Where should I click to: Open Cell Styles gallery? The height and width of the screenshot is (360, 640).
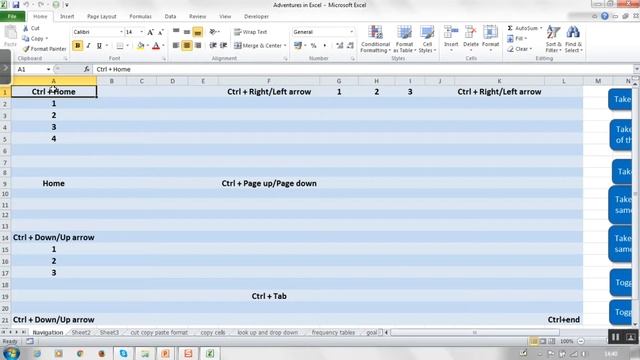[x=427, y=39]
